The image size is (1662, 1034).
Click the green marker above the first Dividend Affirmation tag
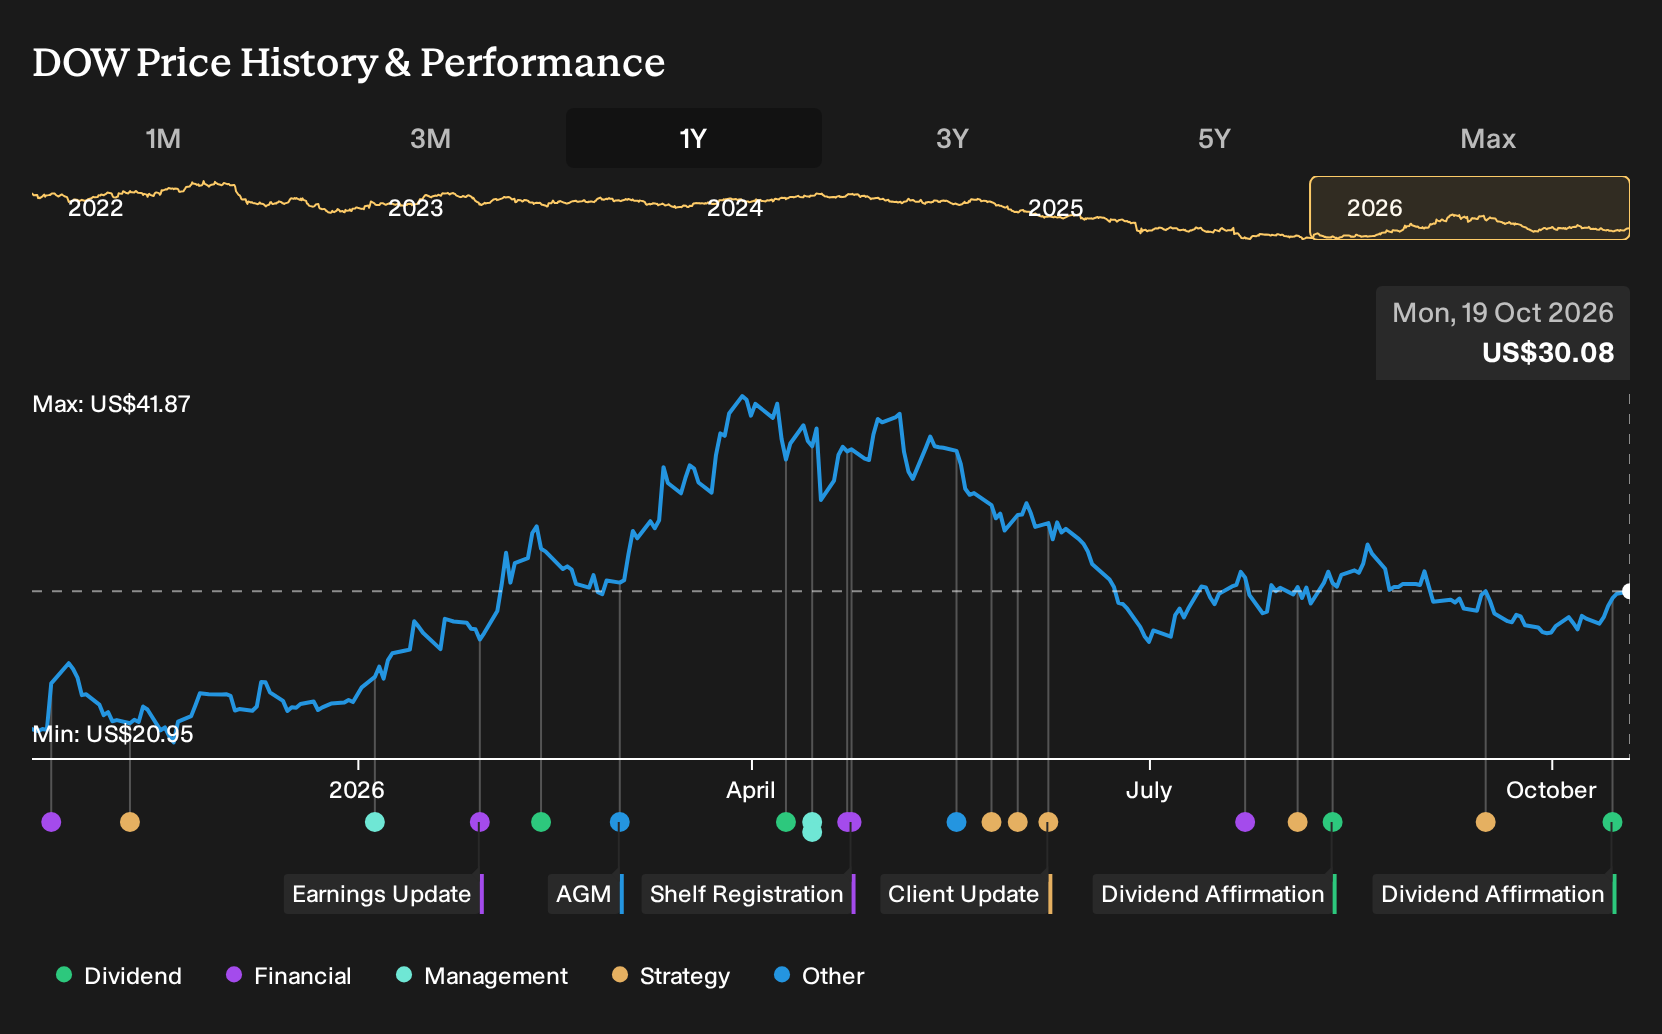[x=1333, y=822]
